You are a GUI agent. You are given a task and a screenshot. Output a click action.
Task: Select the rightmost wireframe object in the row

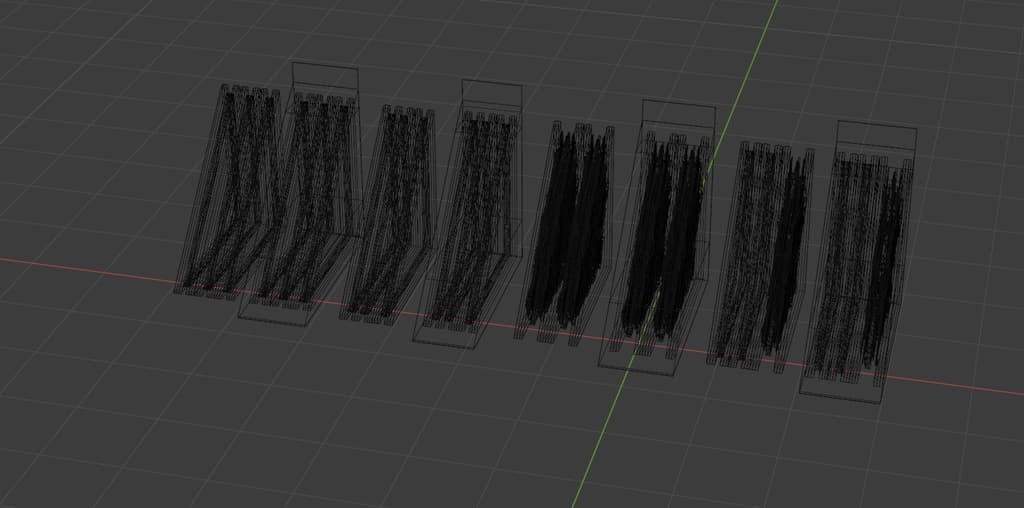858,262
